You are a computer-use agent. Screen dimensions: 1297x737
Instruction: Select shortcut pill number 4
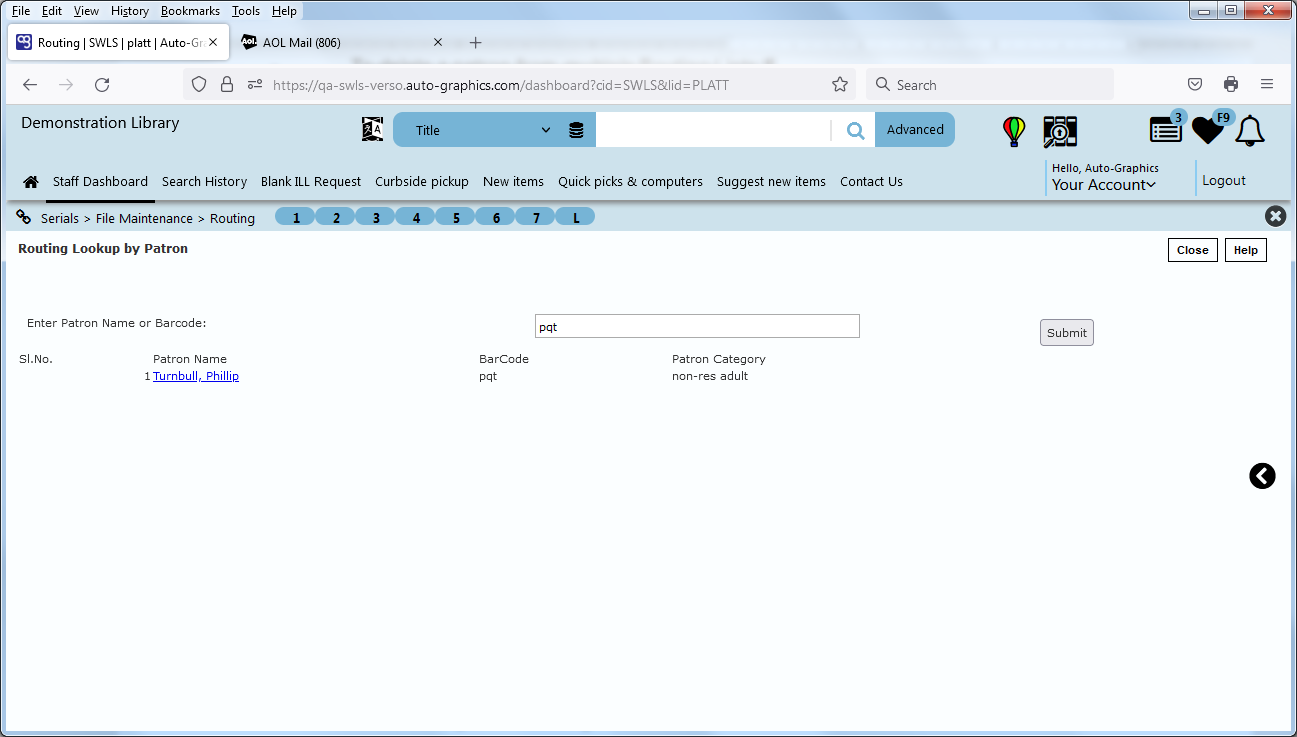tap(416, 217)
